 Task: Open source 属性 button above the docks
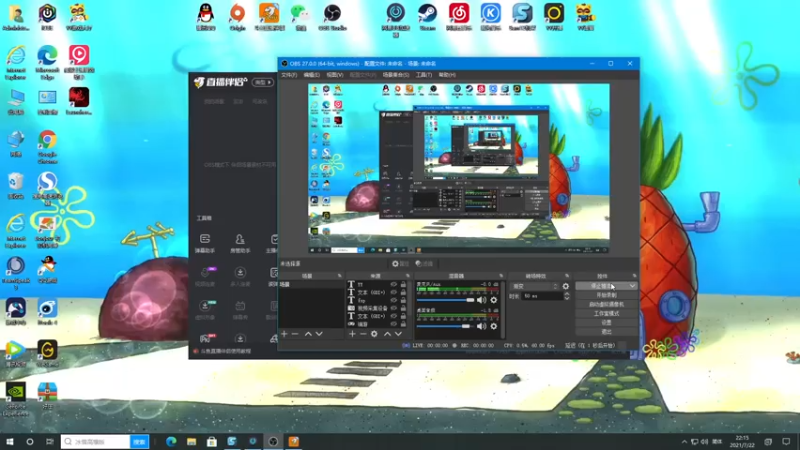(401, 264)
